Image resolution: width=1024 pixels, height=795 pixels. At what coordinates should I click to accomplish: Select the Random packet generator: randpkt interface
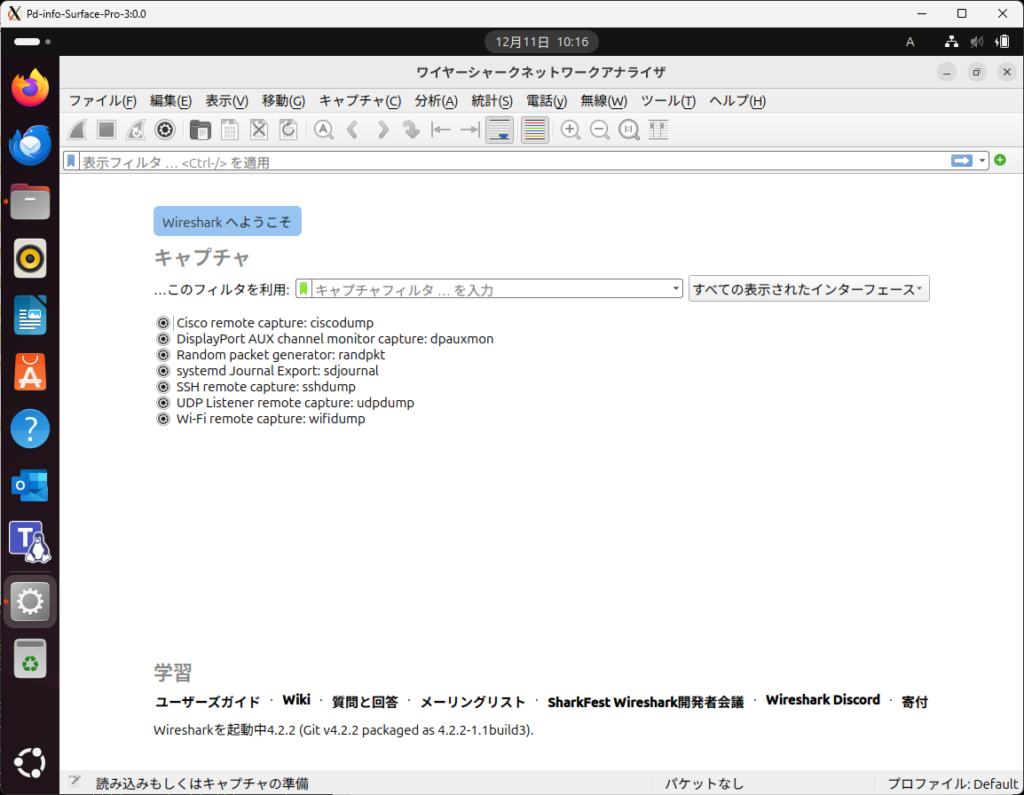pos(280,355)
